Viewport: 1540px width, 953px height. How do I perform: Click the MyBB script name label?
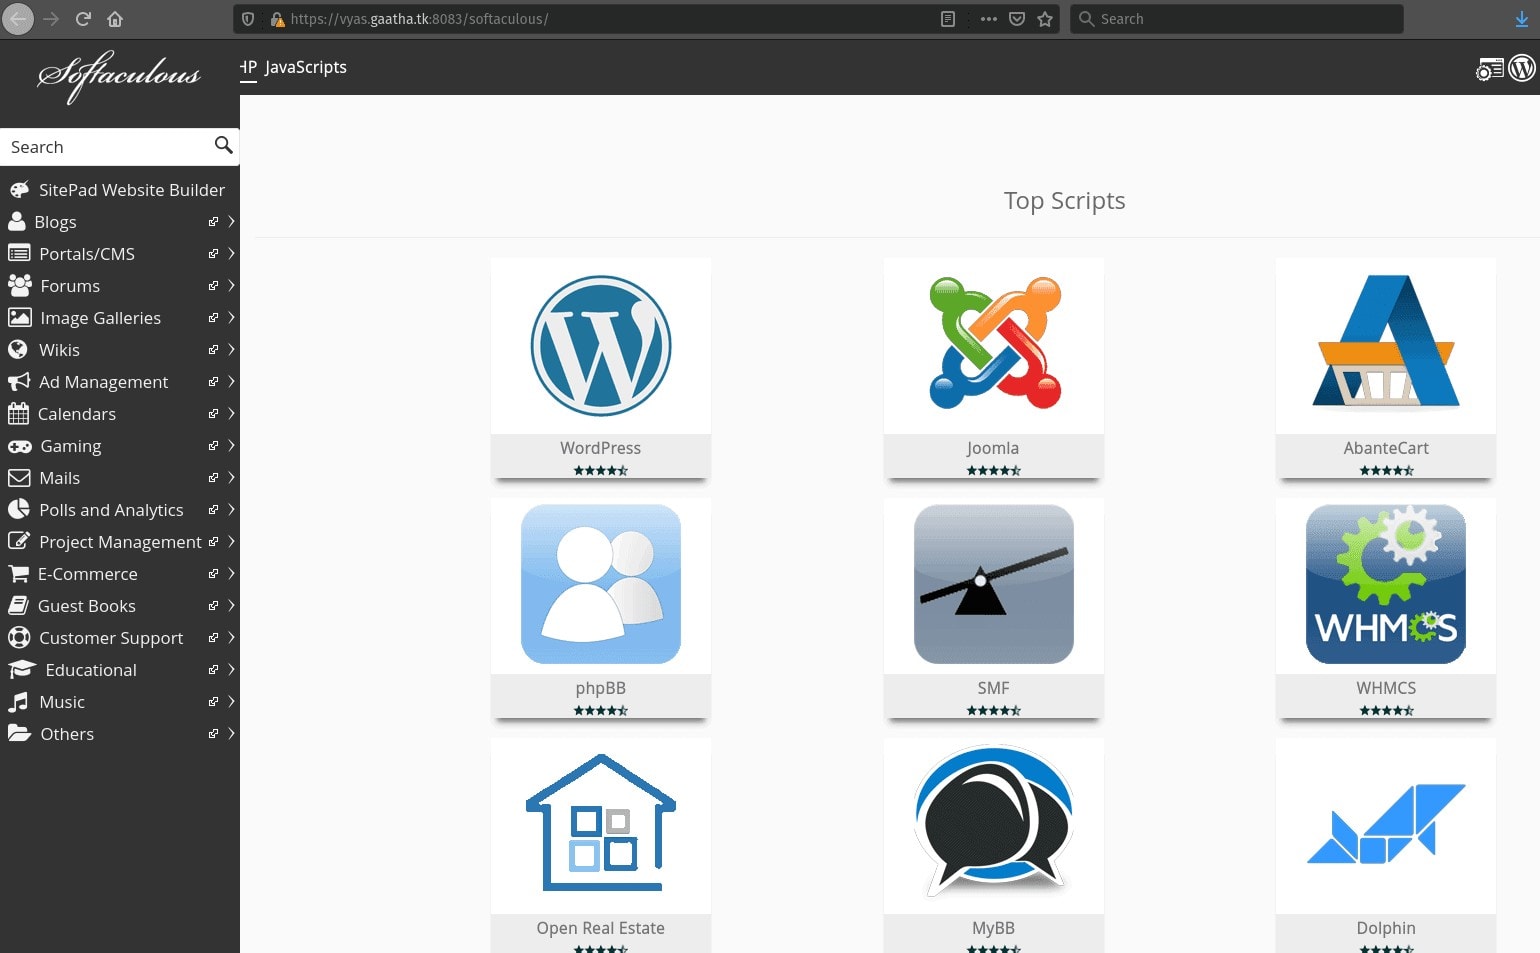point(994,928)
